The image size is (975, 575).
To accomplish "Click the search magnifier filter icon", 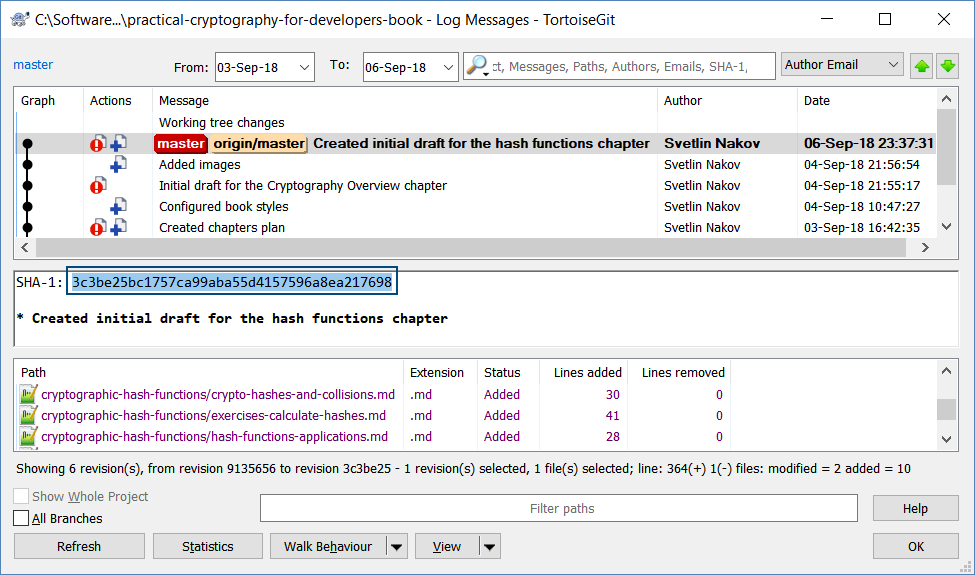I will coord(477,66).
